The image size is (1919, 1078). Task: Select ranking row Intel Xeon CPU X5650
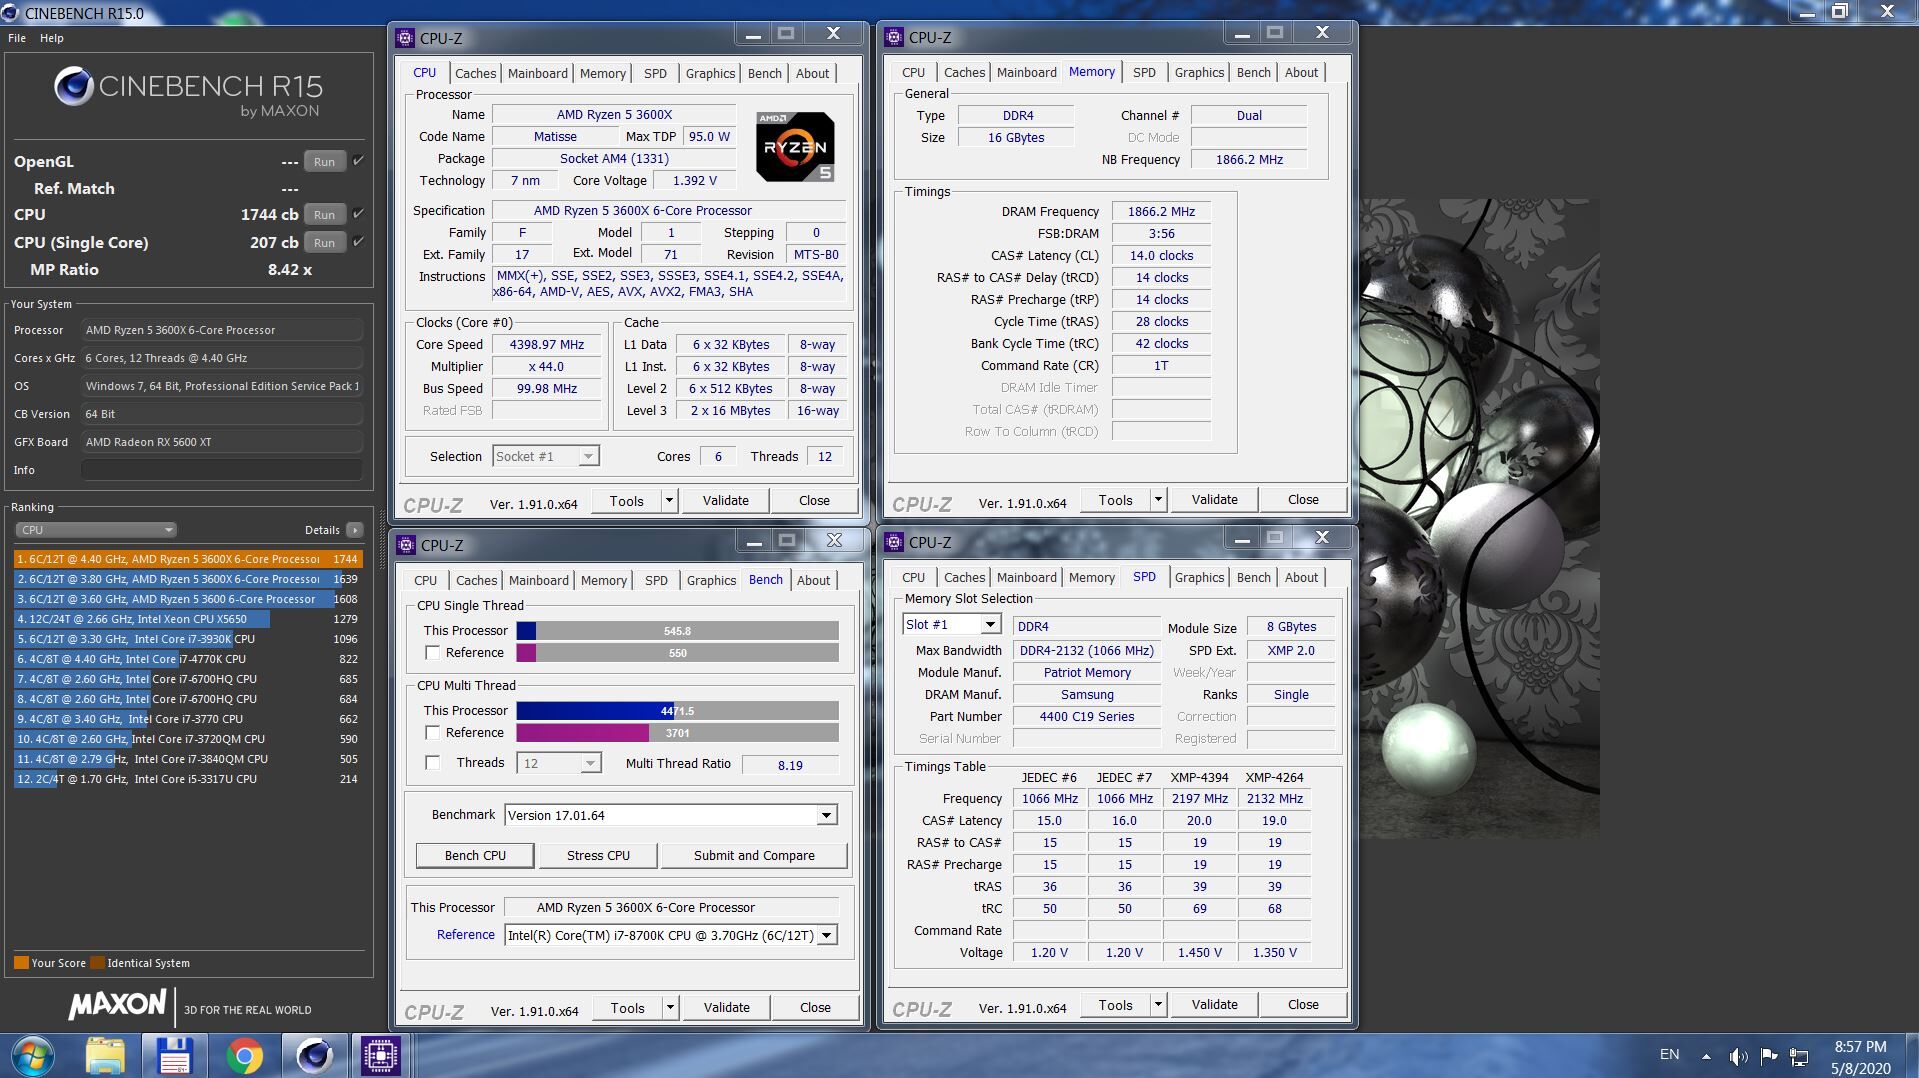tap(187, 619)
